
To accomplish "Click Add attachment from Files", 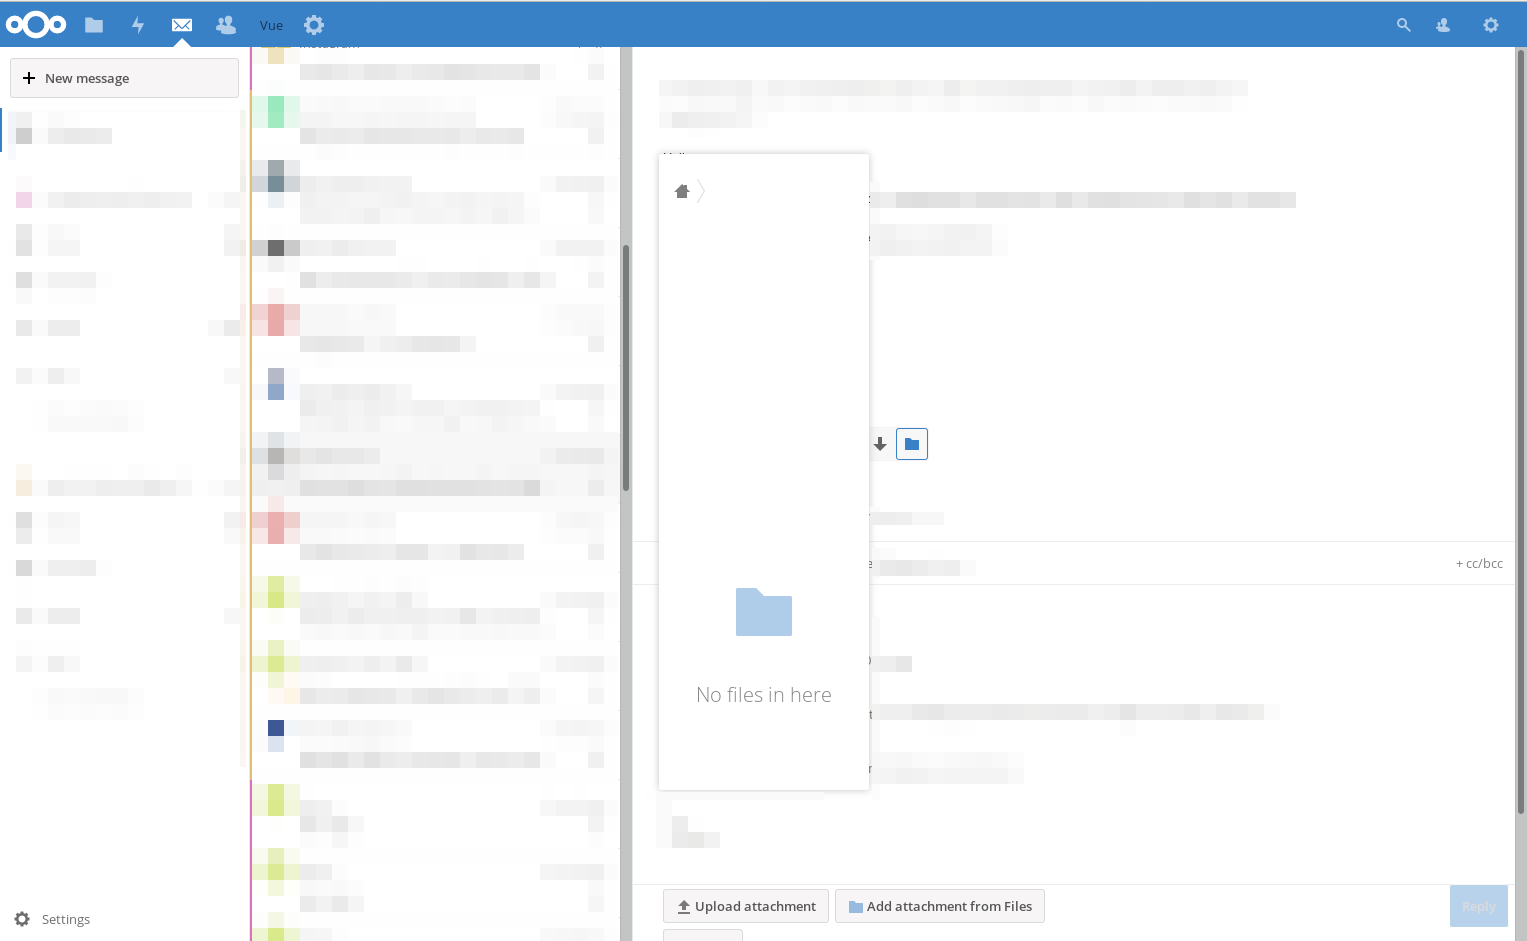I will (939, 906).
